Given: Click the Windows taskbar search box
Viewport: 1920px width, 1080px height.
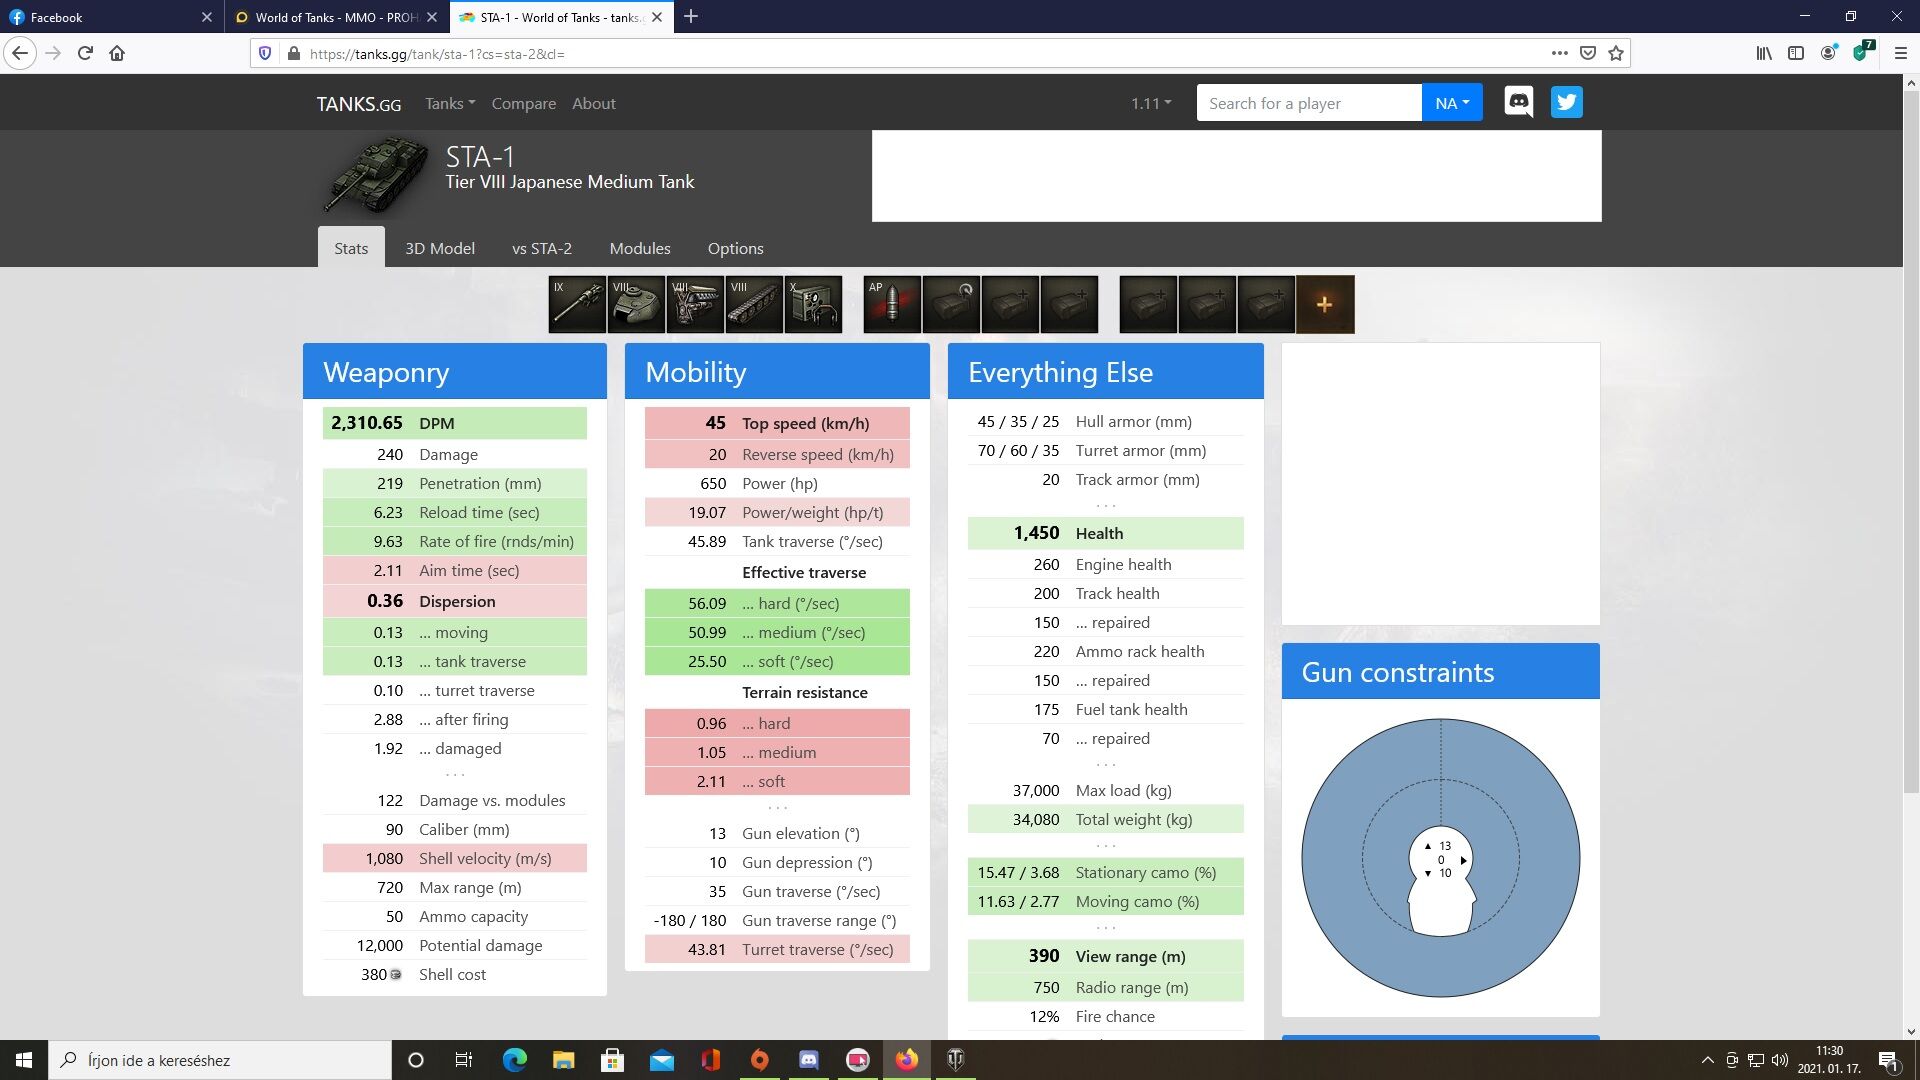Looking at the screenshot, I should (x=220, y=1060).
